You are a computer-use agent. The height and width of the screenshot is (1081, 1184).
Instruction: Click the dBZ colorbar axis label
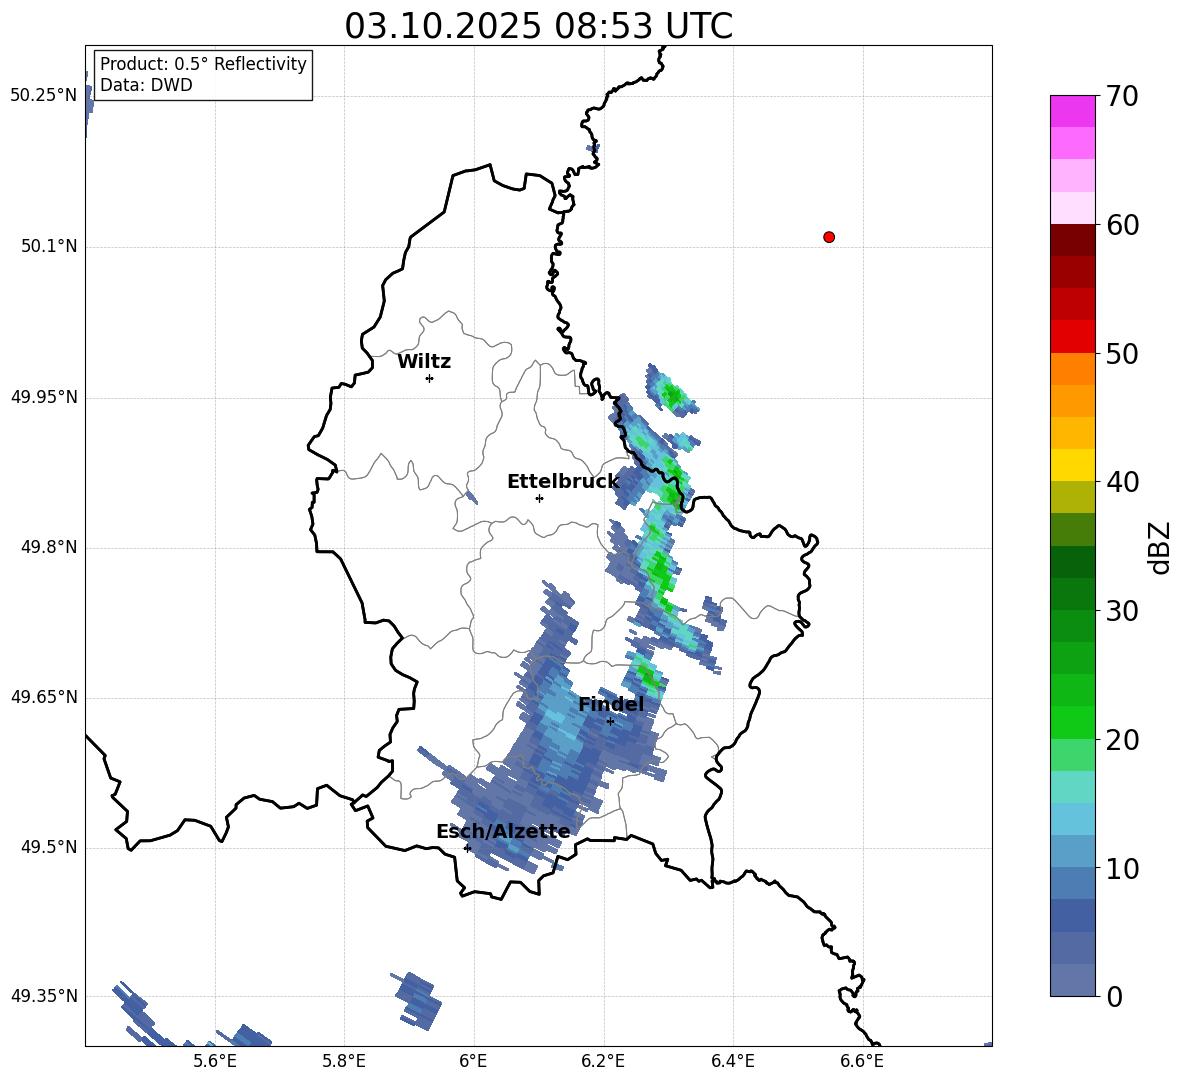point(1160,547)
